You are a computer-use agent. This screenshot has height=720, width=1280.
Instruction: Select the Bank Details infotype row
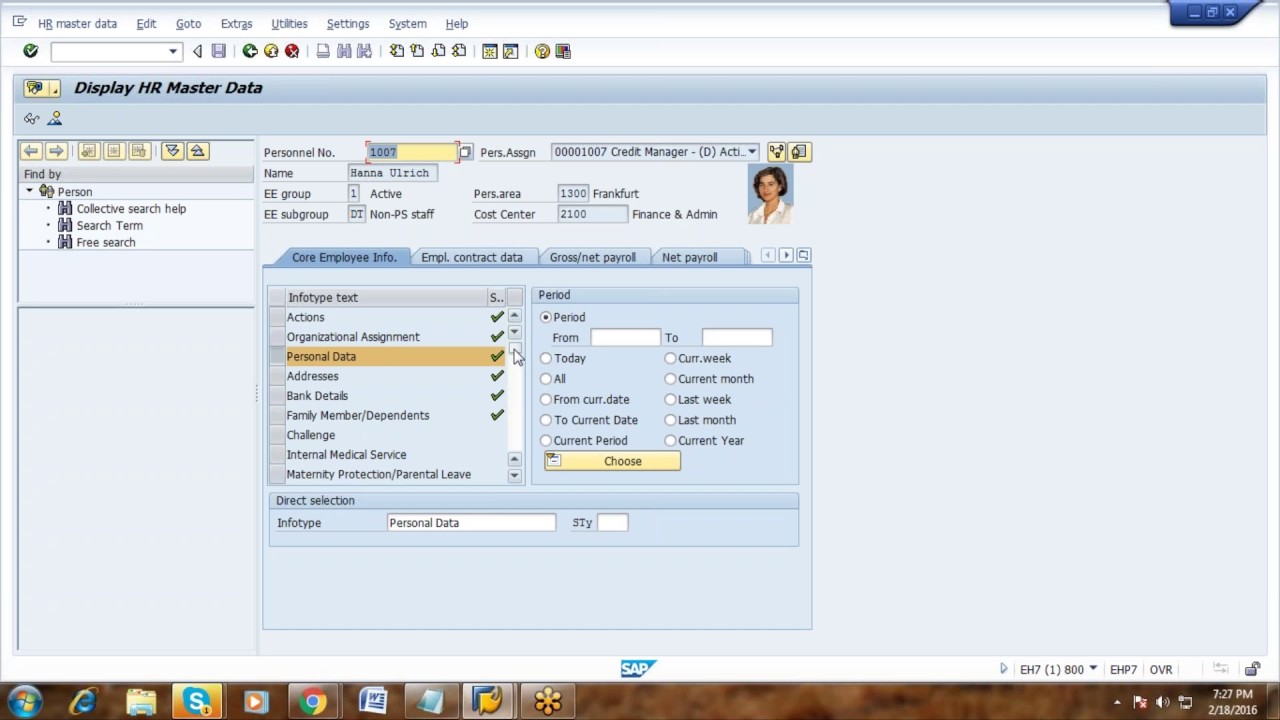coord(387,396)
